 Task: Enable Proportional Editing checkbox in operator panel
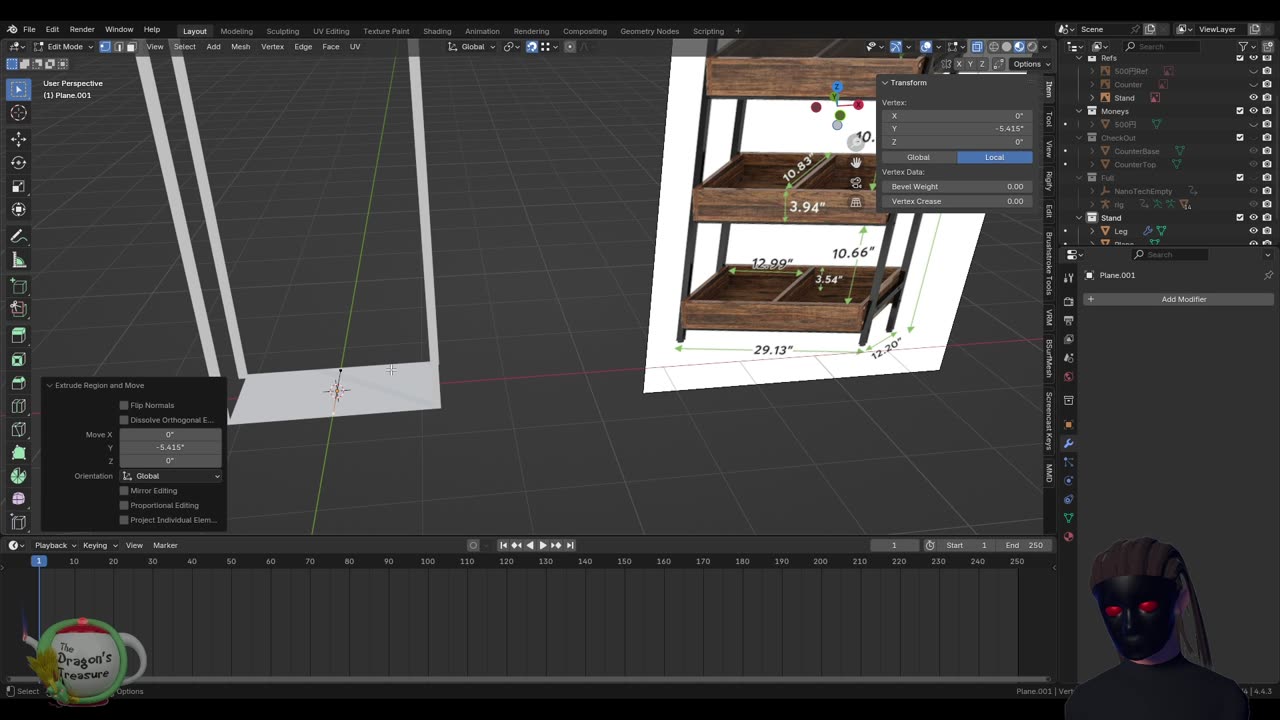tap(124, 505)
